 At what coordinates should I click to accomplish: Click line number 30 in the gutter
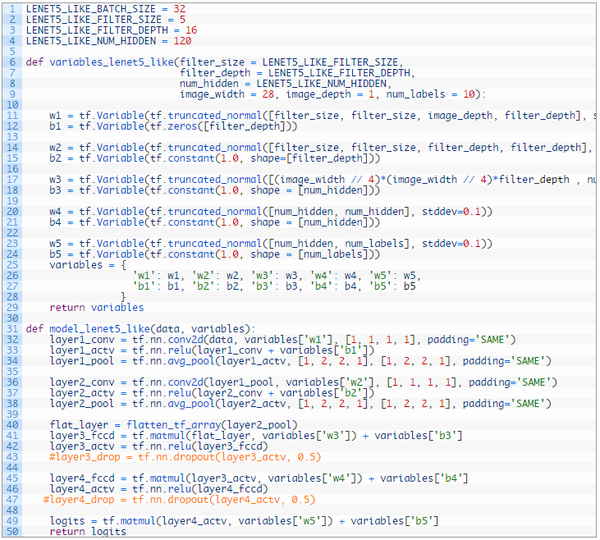point(12,318)
